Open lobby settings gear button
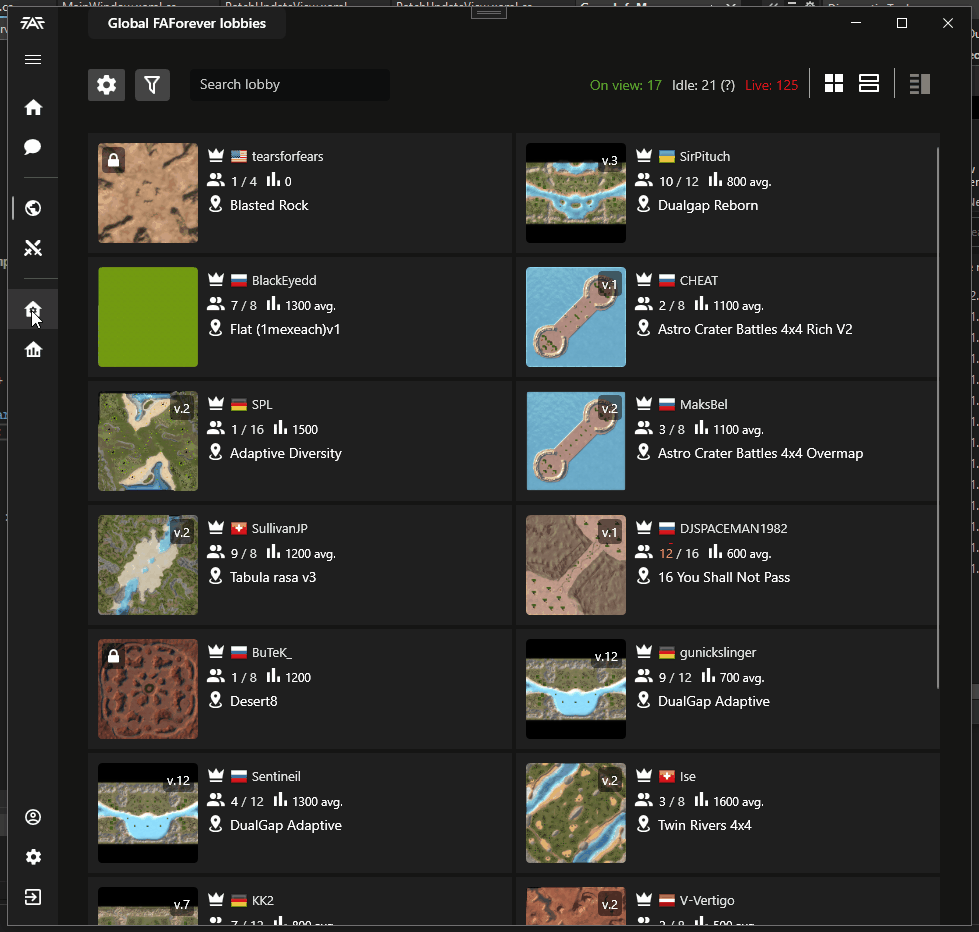The image size is (979, 932). point(107,85)
